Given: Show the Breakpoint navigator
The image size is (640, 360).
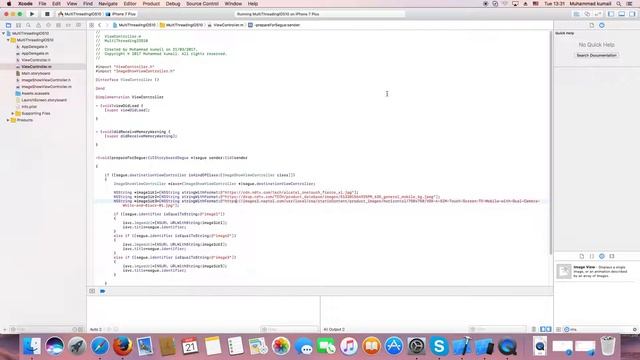Looking at the screenshot, I should (x=68, y=25).
